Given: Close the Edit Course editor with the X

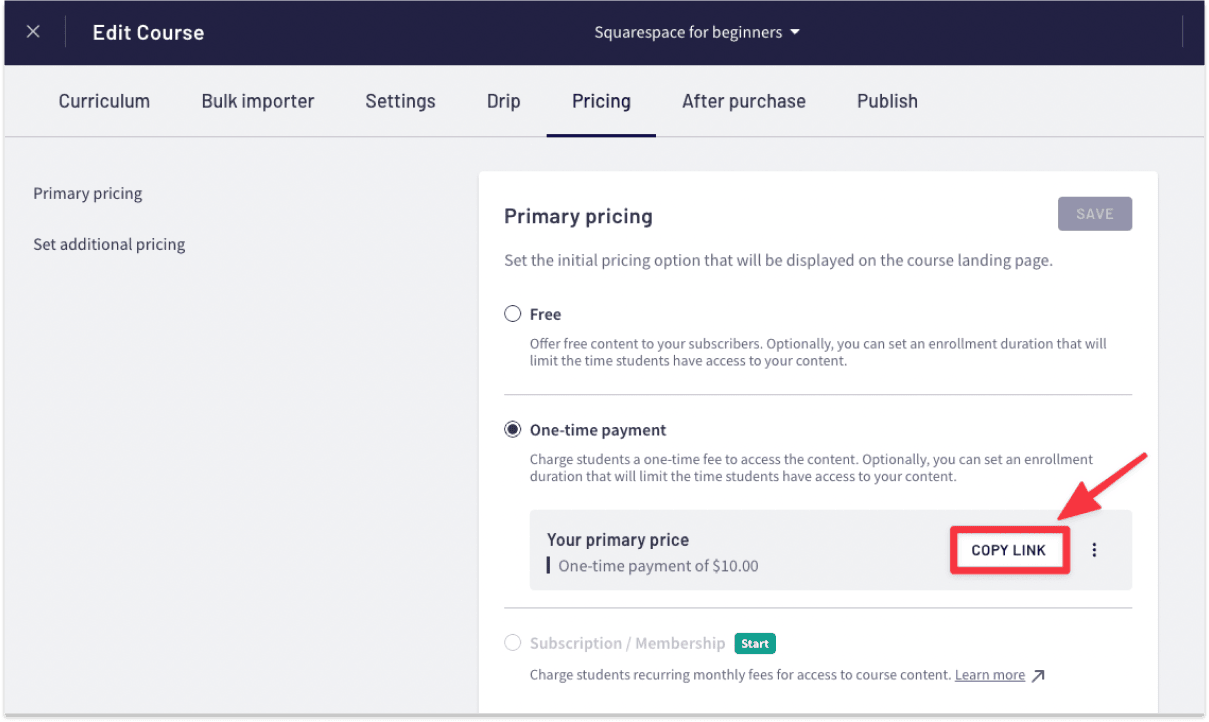Looking at the screenshot, I should 33,31.
